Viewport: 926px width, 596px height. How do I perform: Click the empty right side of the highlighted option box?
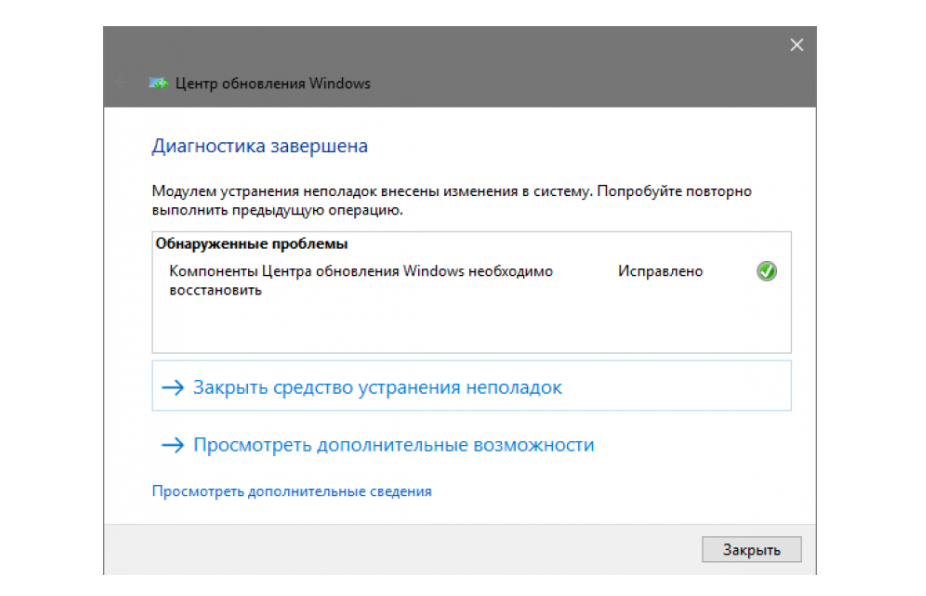coord(700,388)
